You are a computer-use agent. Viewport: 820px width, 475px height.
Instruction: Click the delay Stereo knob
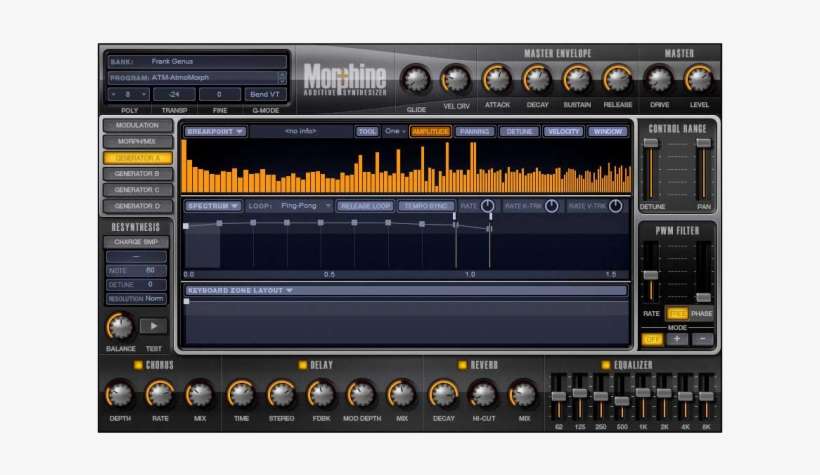pos(281,395)
